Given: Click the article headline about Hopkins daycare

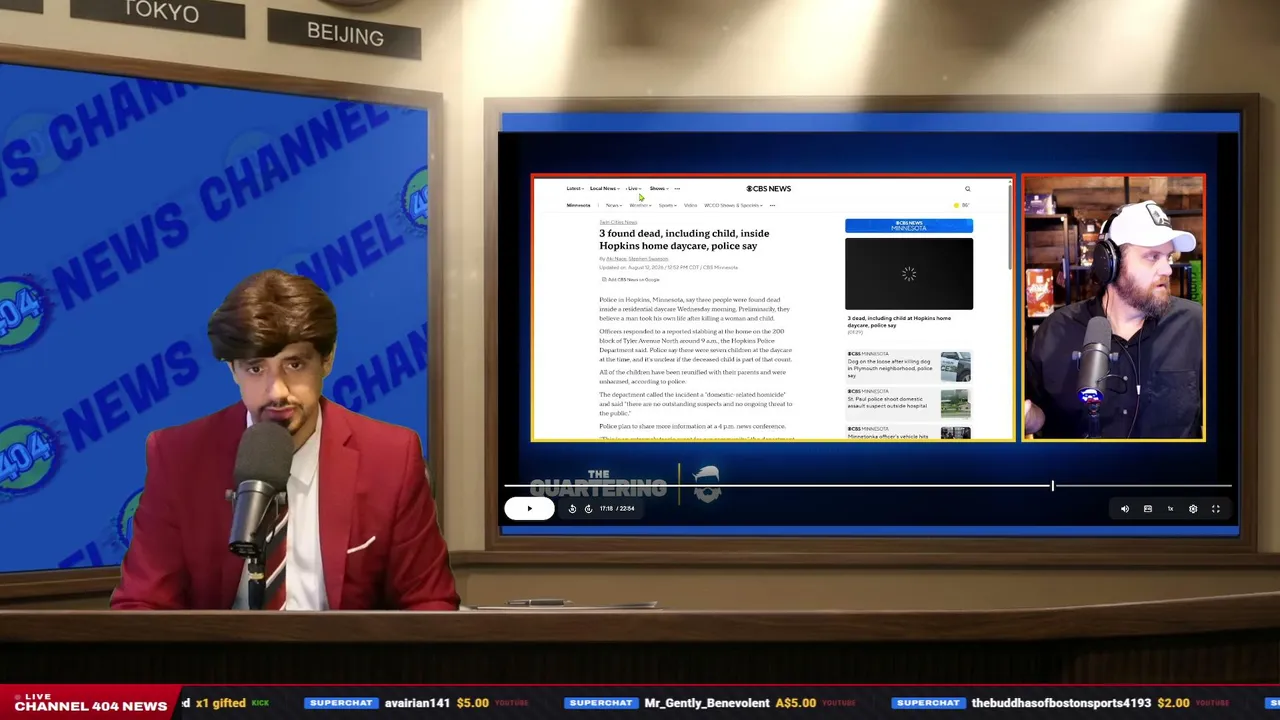Looking at the screenshot, I should click(x=684, y=240).
